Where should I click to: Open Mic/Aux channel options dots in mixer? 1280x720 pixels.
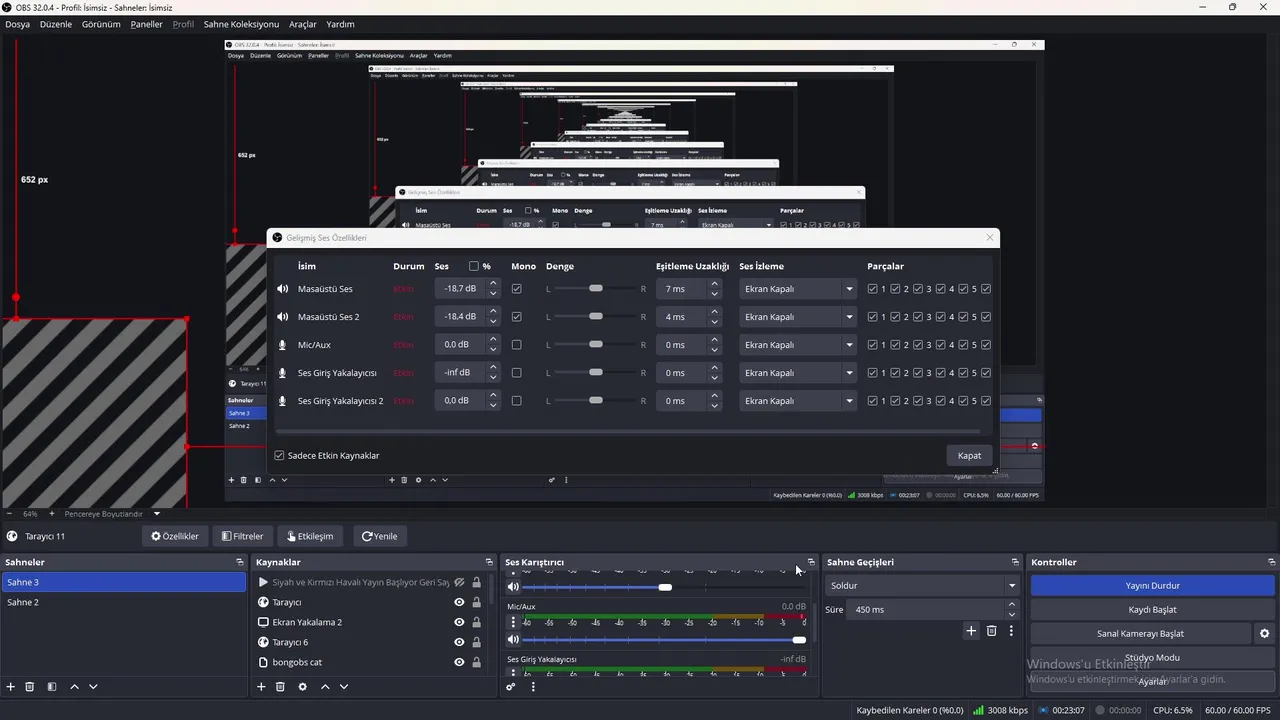513,622
